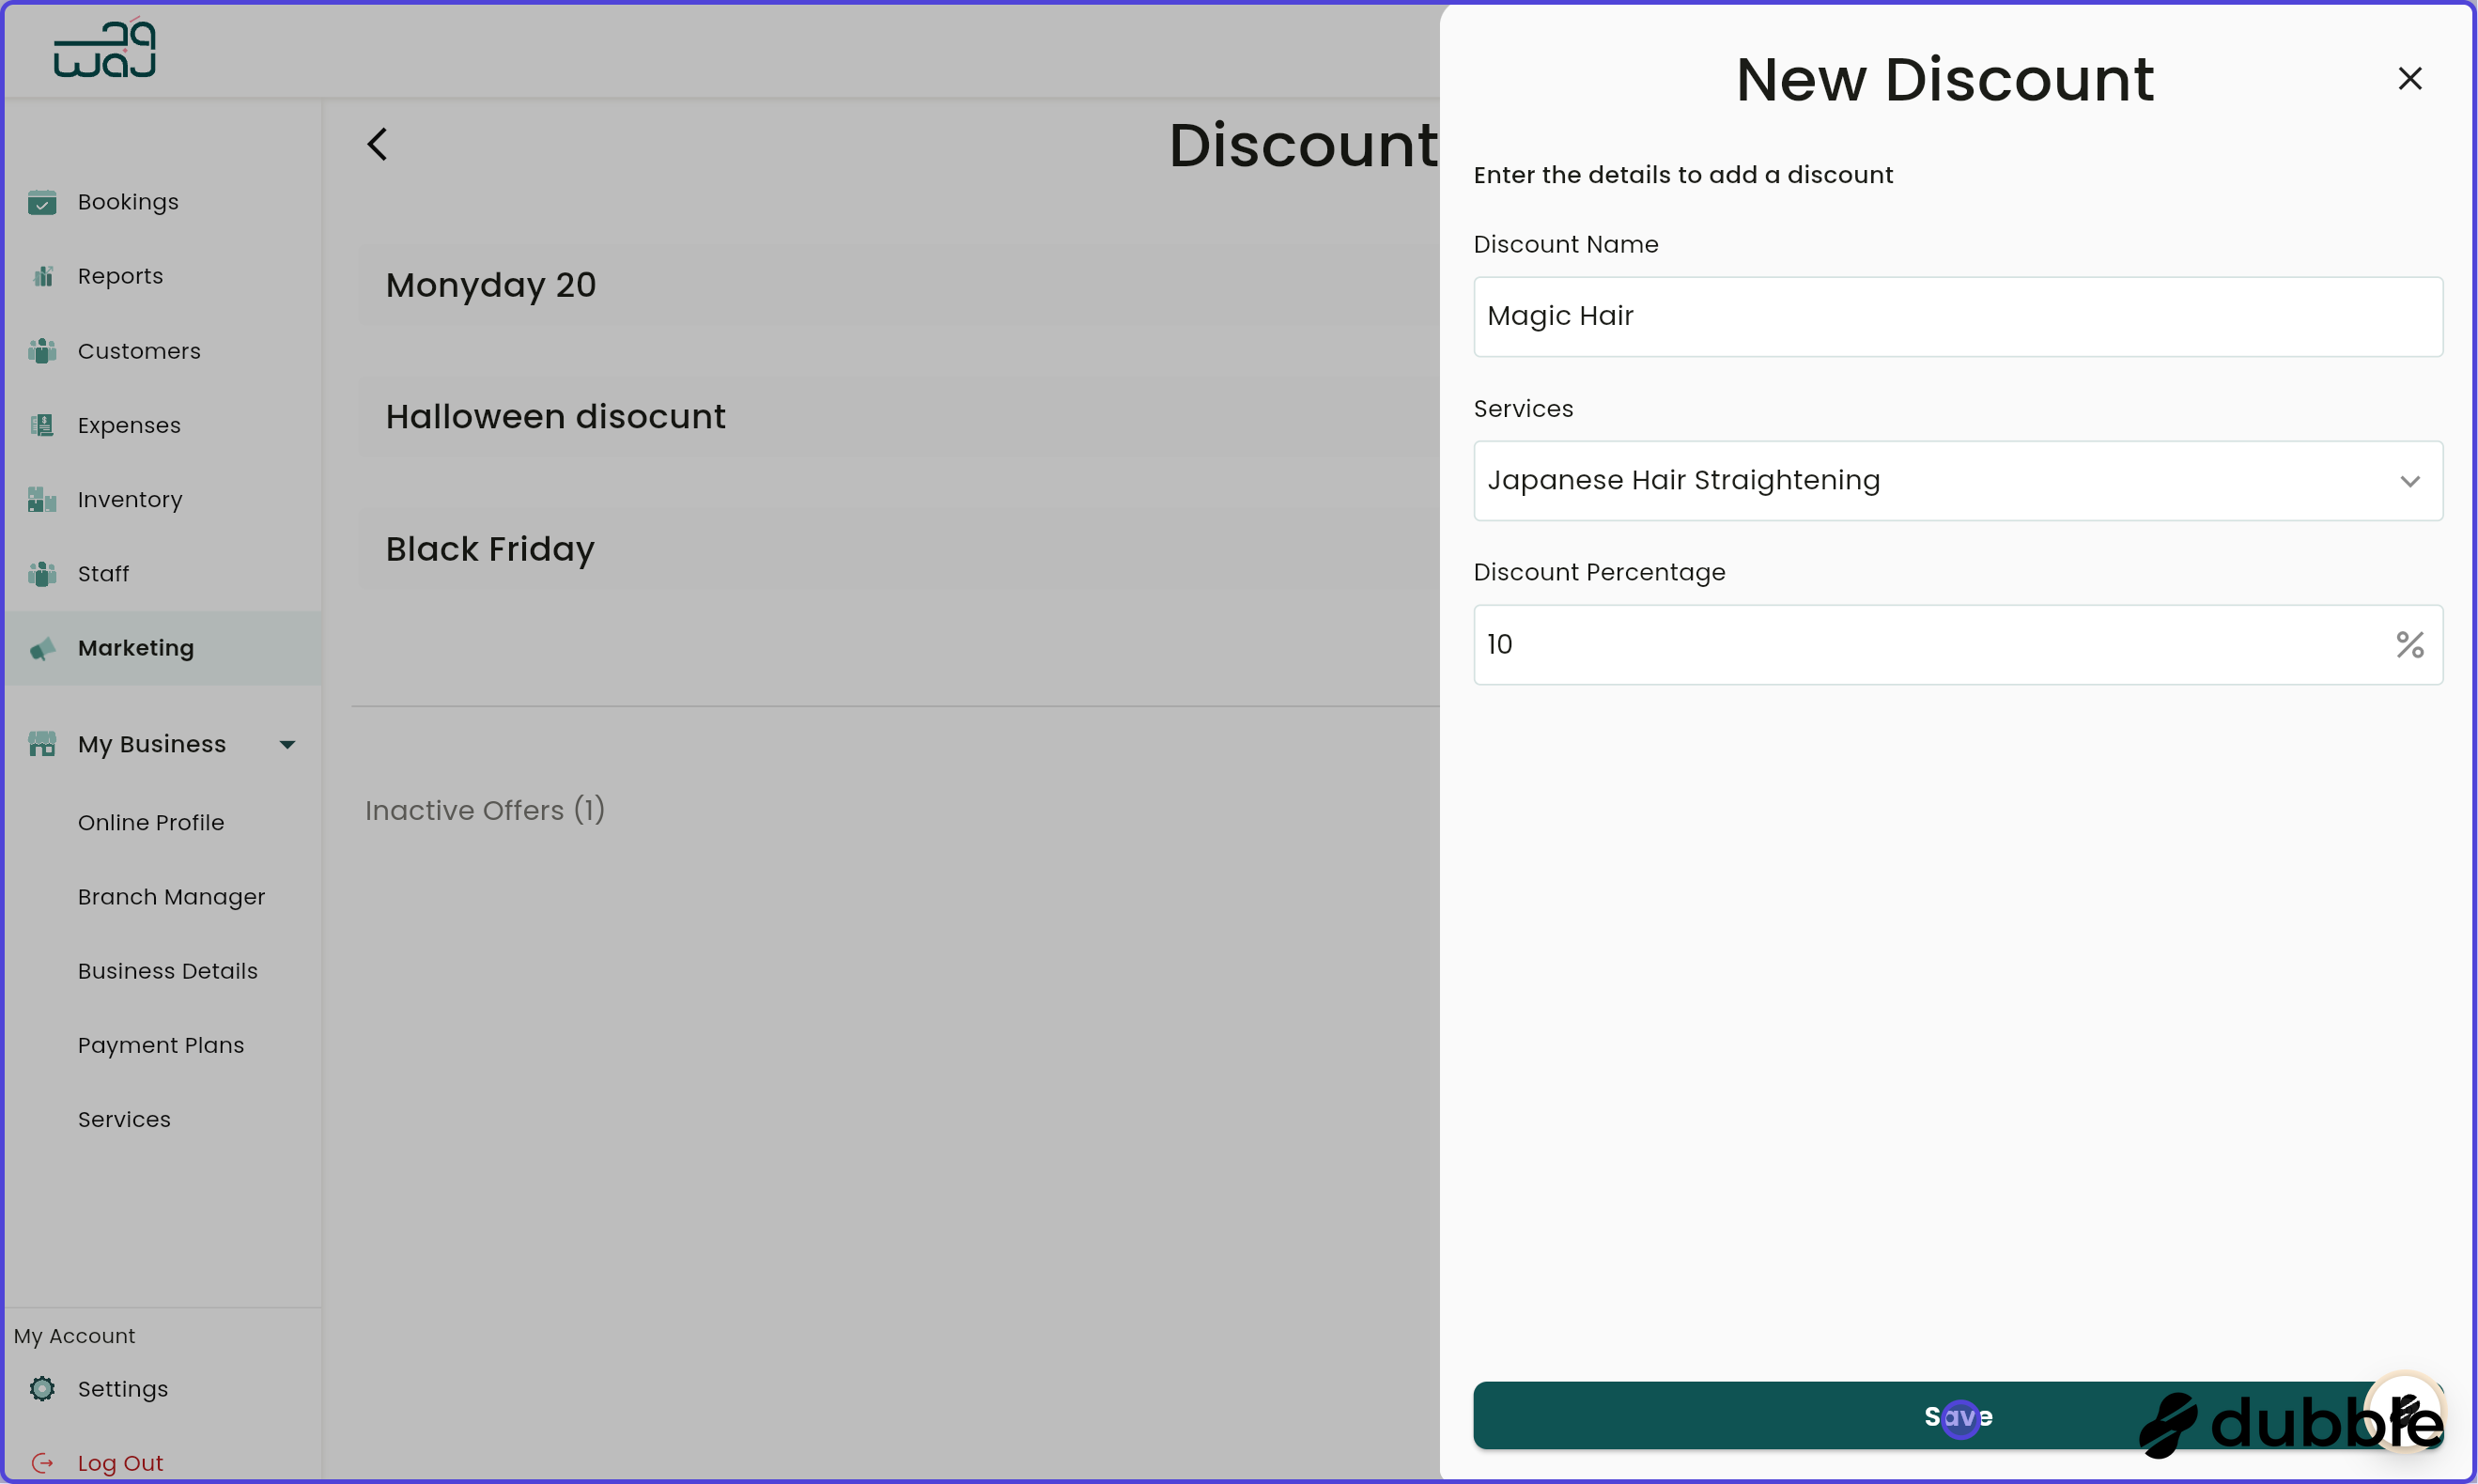Go to Payment Plans under My Business
This screenshot has width=2478, height=1484.
tap(161, 1045)
